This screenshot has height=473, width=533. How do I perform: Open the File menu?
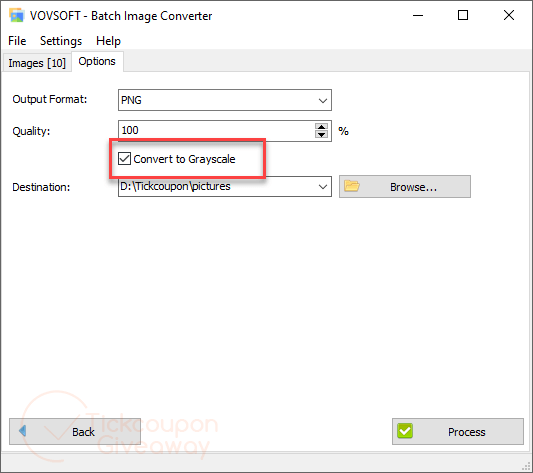tap(17, 41)
